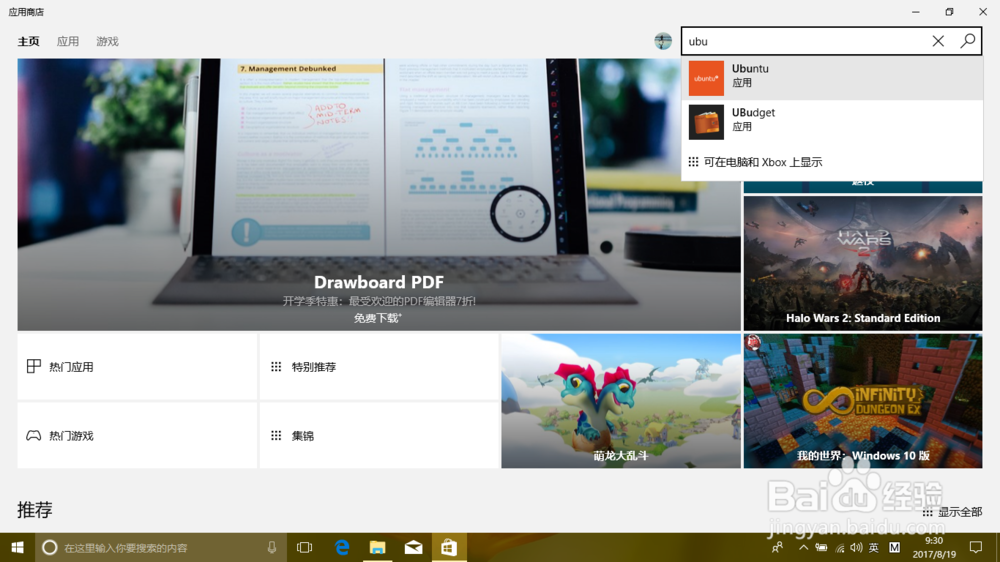Open the Drawboard PDF featured banner
The height and width of the screenshot is (562, 1000).
379,195
